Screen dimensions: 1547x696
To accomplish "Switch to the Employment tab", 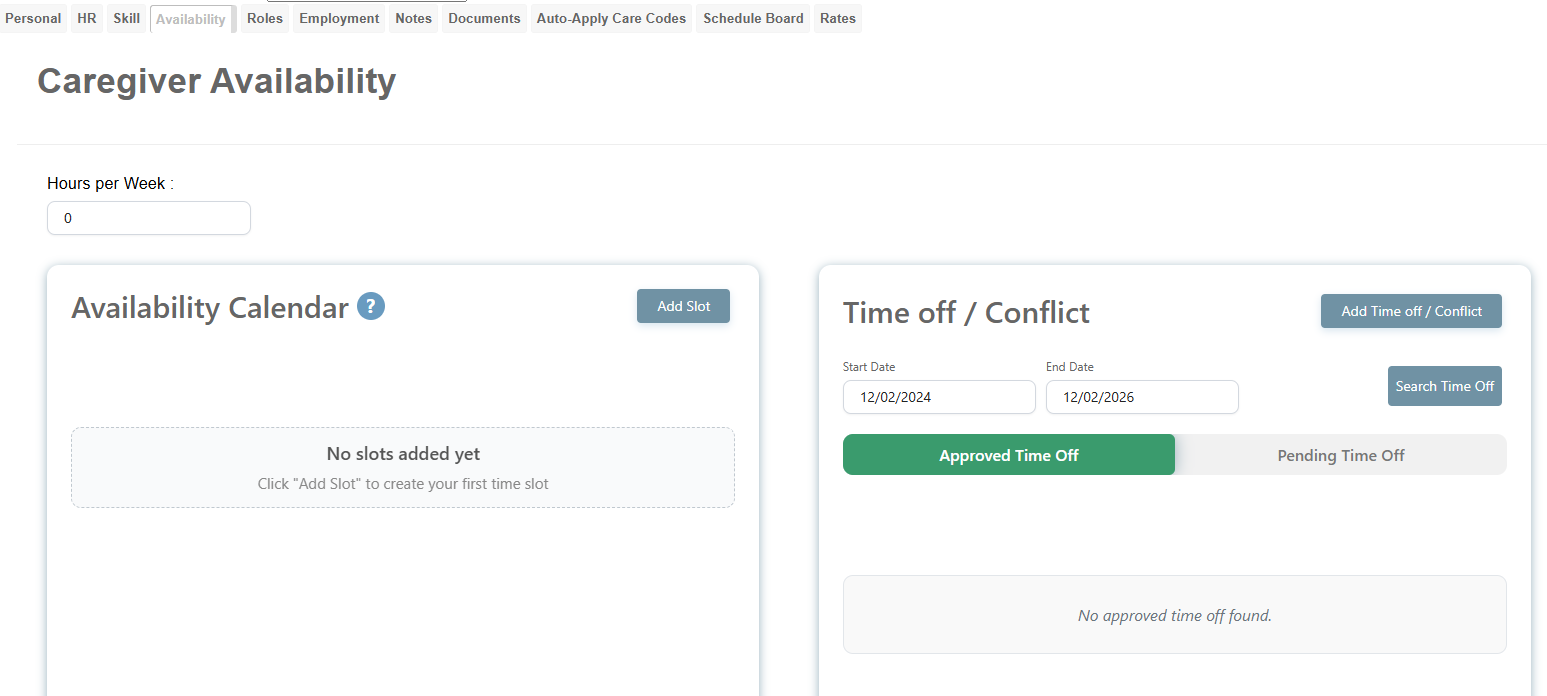I will click(339, 19).
